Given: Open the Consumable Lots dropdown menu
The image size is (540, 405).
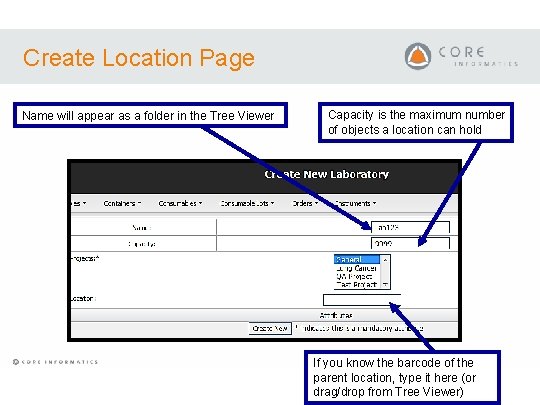Looking at the screenshot, I should click(247, 204).
